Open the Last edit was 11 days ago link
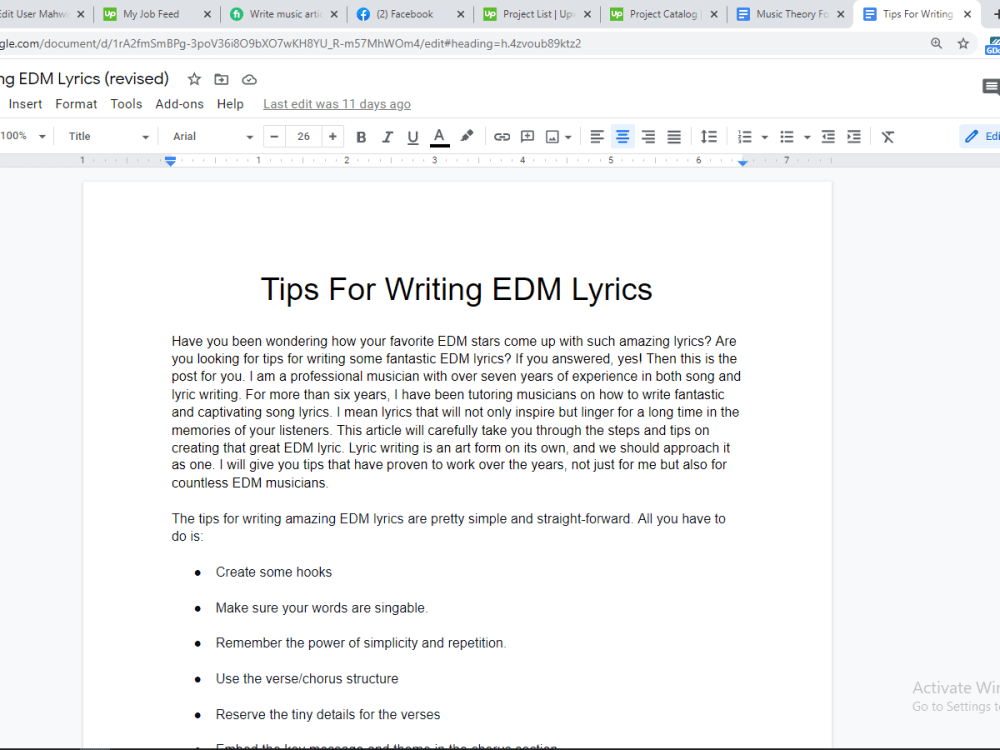The width and height of the screenshot is (1000, 750). pos(337,104)
